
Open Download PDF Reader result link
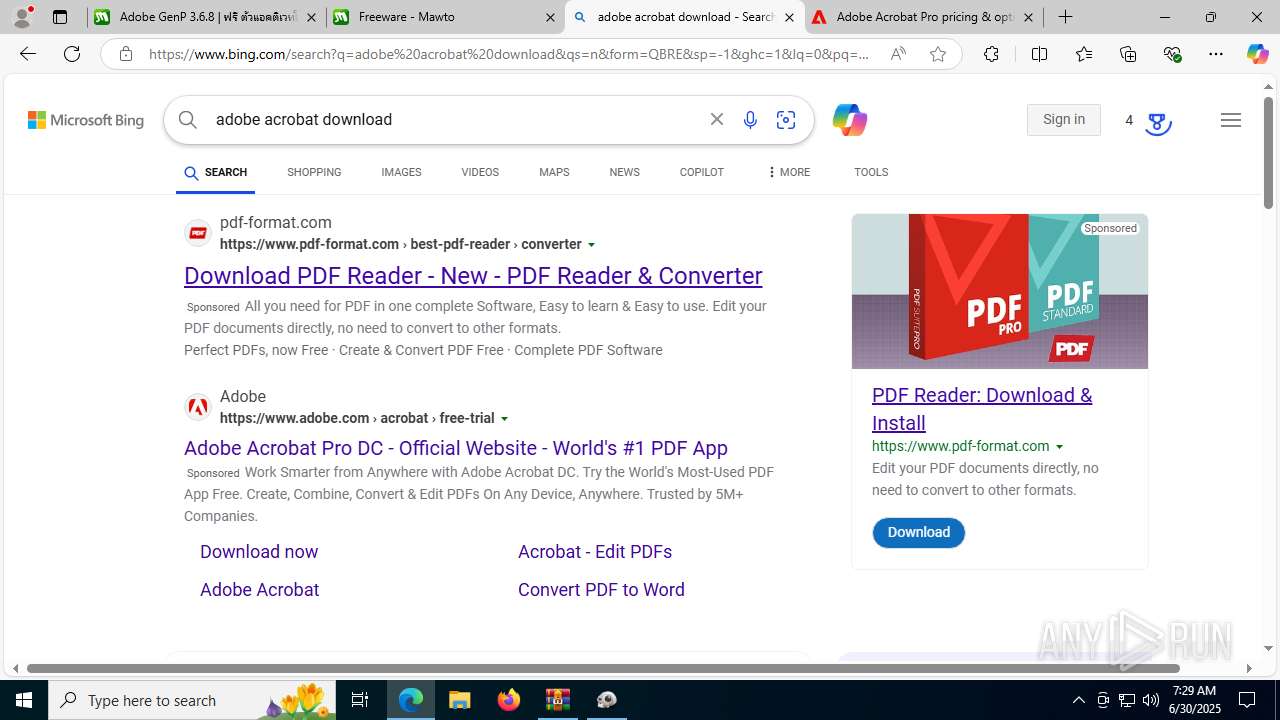473,276
